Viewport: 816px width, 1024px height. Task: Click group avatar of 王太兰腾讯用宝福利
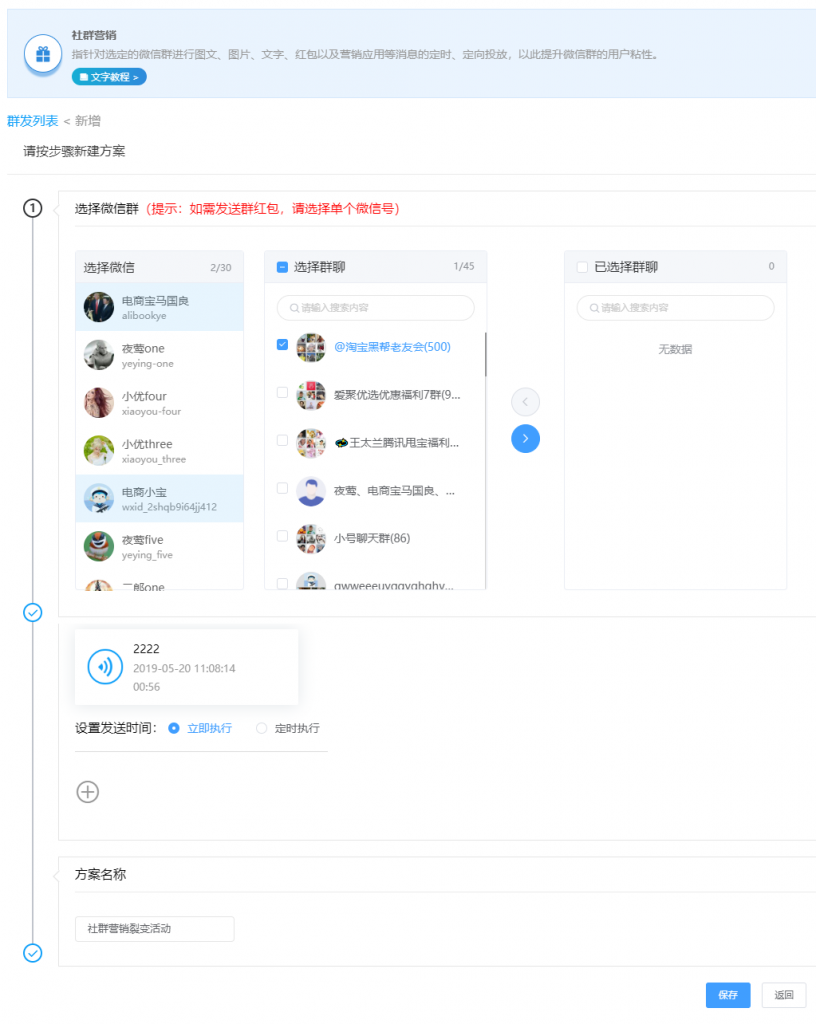311,443
